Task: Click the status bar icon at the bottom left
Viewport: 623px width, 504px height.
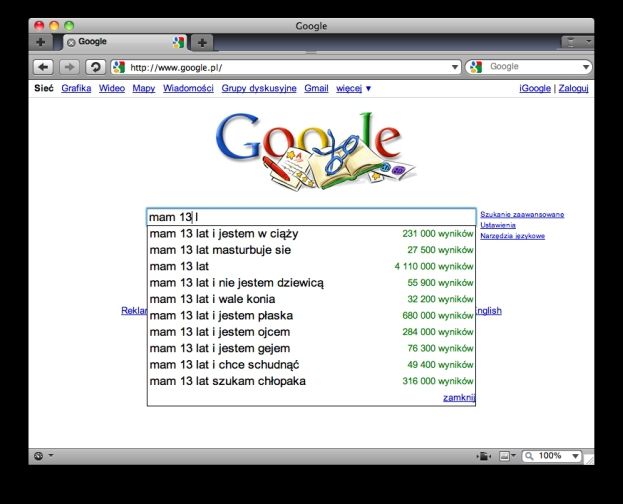Action: point(39,456)
